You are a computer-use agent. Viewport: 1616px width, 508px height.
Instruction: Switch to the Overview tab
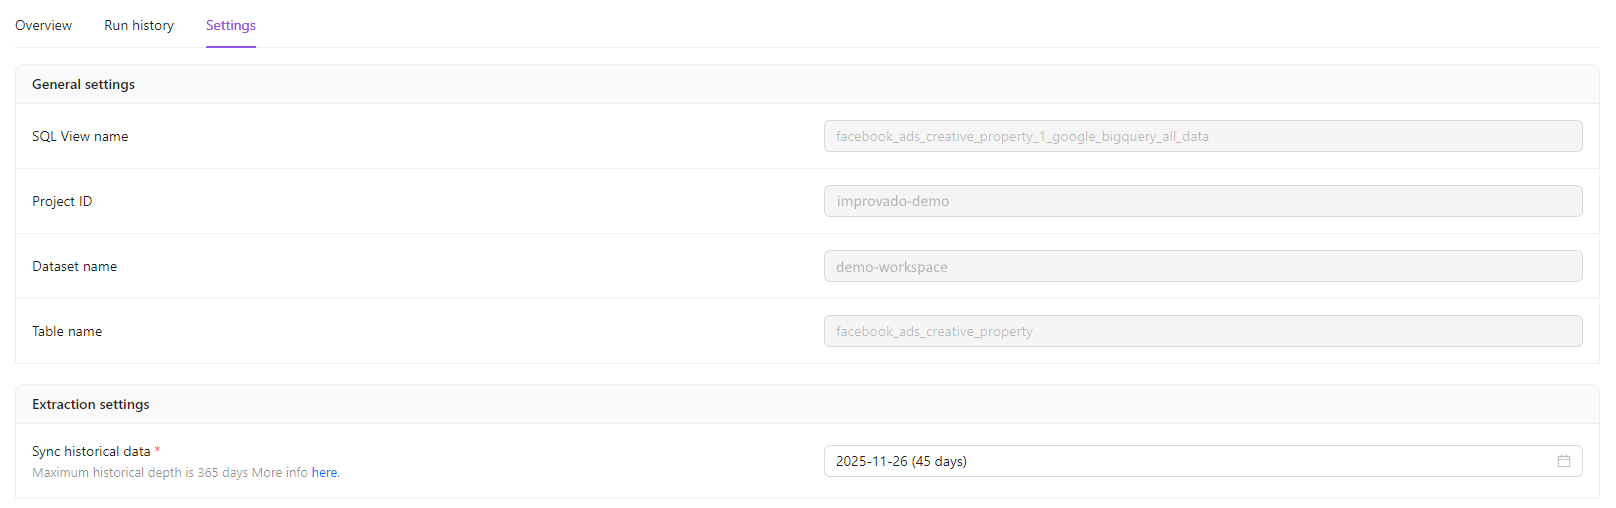point(43,25)
